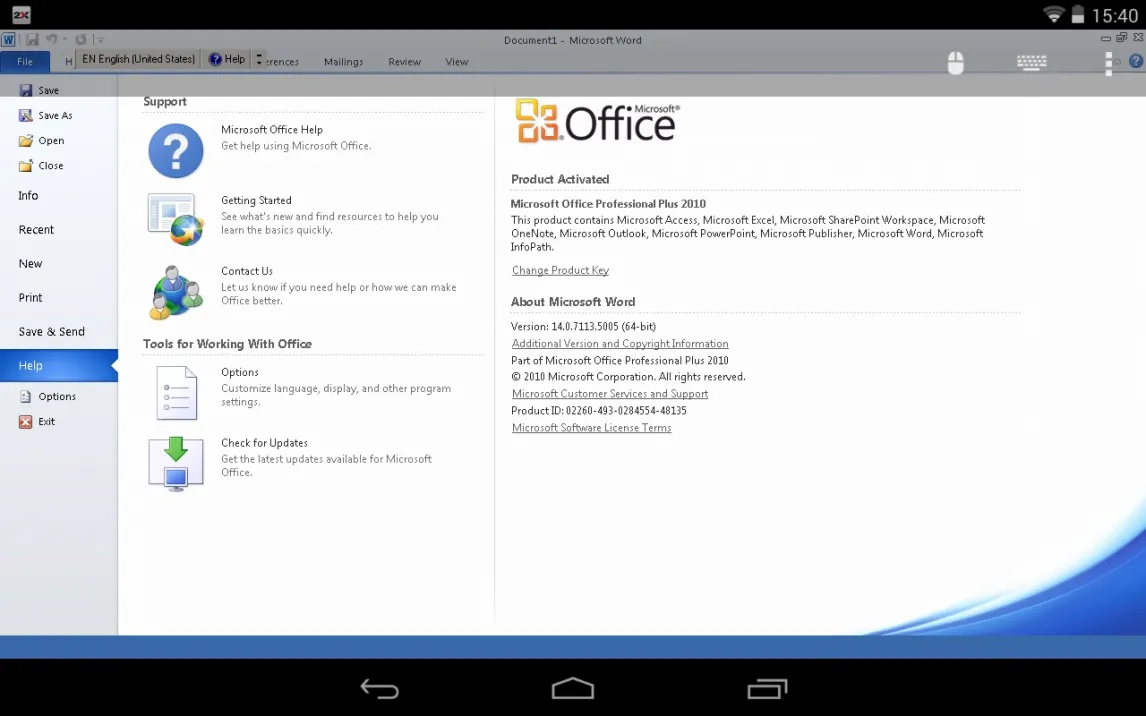Expand the language bar options arrow
1146x716 pixels.
tap(259, 59)
